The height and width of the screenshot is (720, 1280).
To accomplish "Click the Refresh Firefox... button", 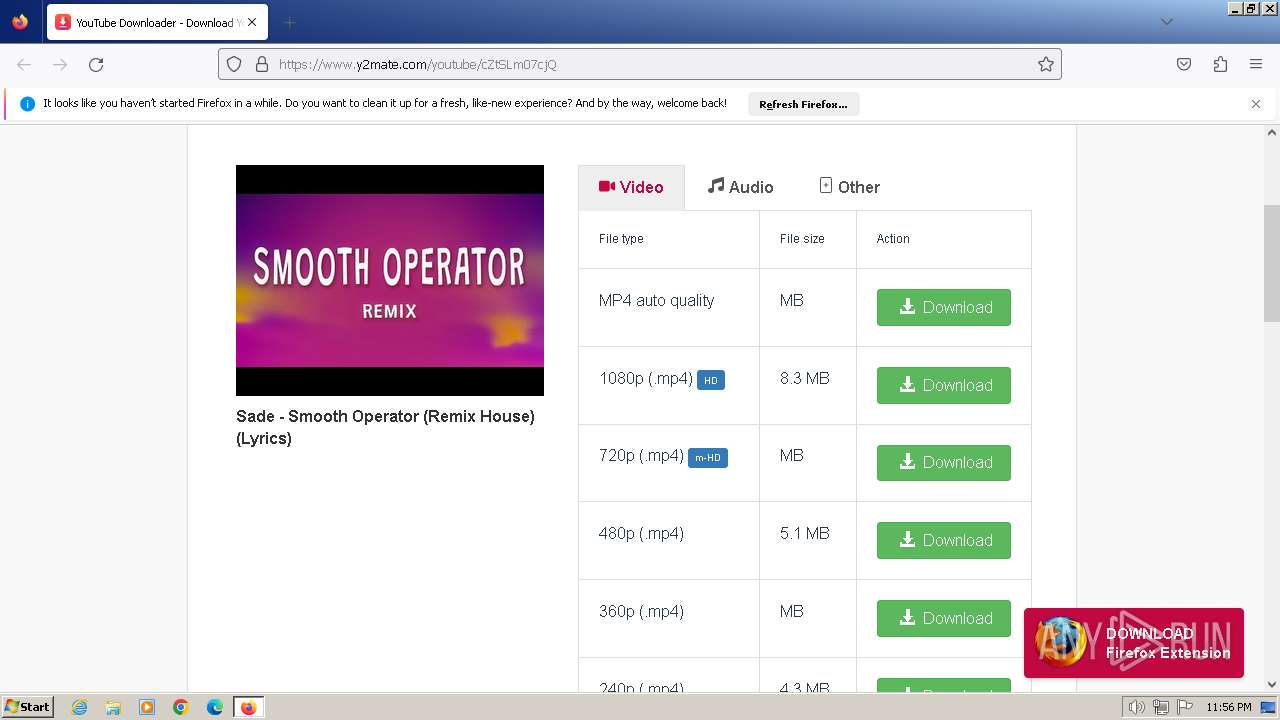I will (x=803, y=104).
